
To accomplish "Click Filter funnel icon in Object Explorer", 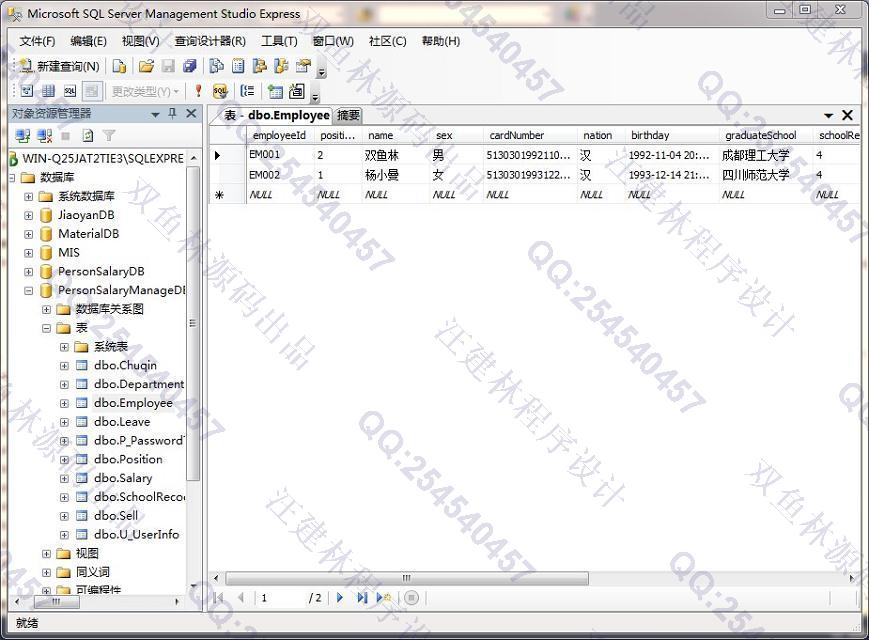I will (x=109, y=136).
